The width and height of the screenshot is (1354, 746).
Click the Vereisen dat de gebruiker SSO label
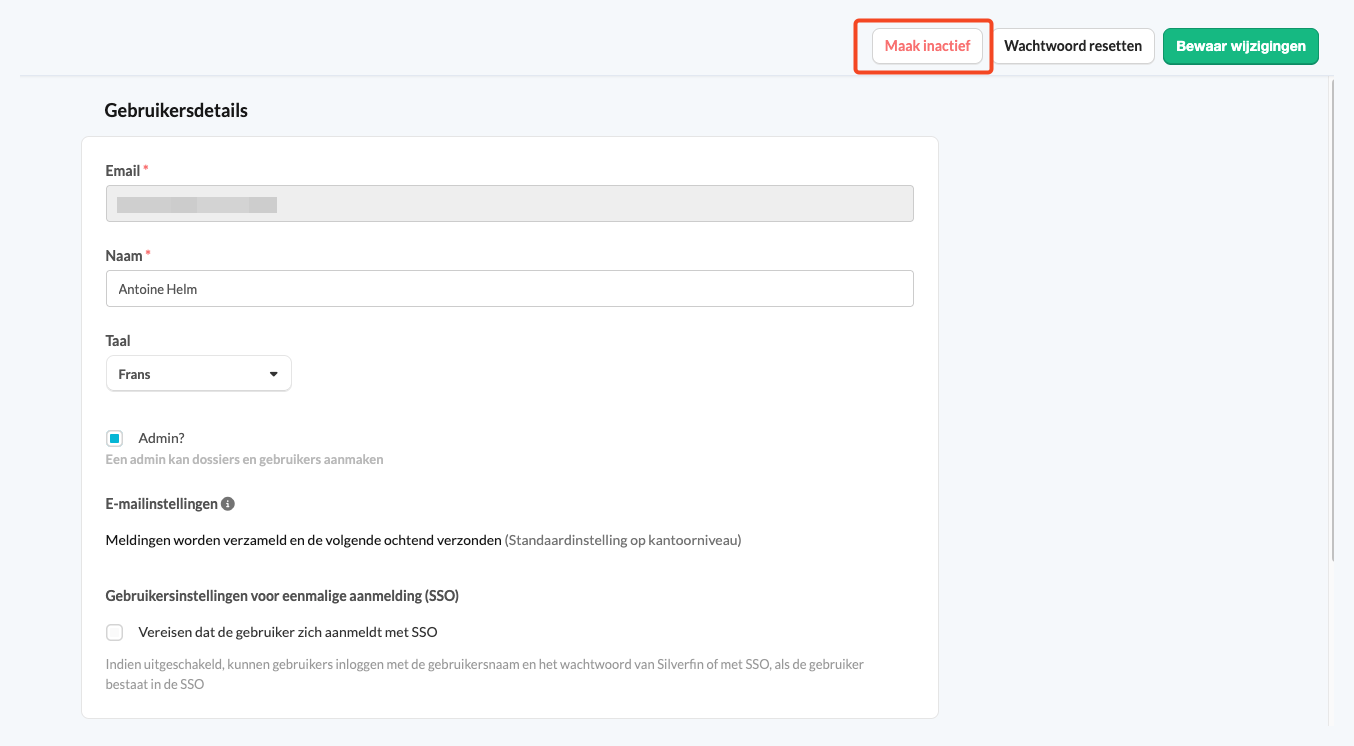click(288, 632)
